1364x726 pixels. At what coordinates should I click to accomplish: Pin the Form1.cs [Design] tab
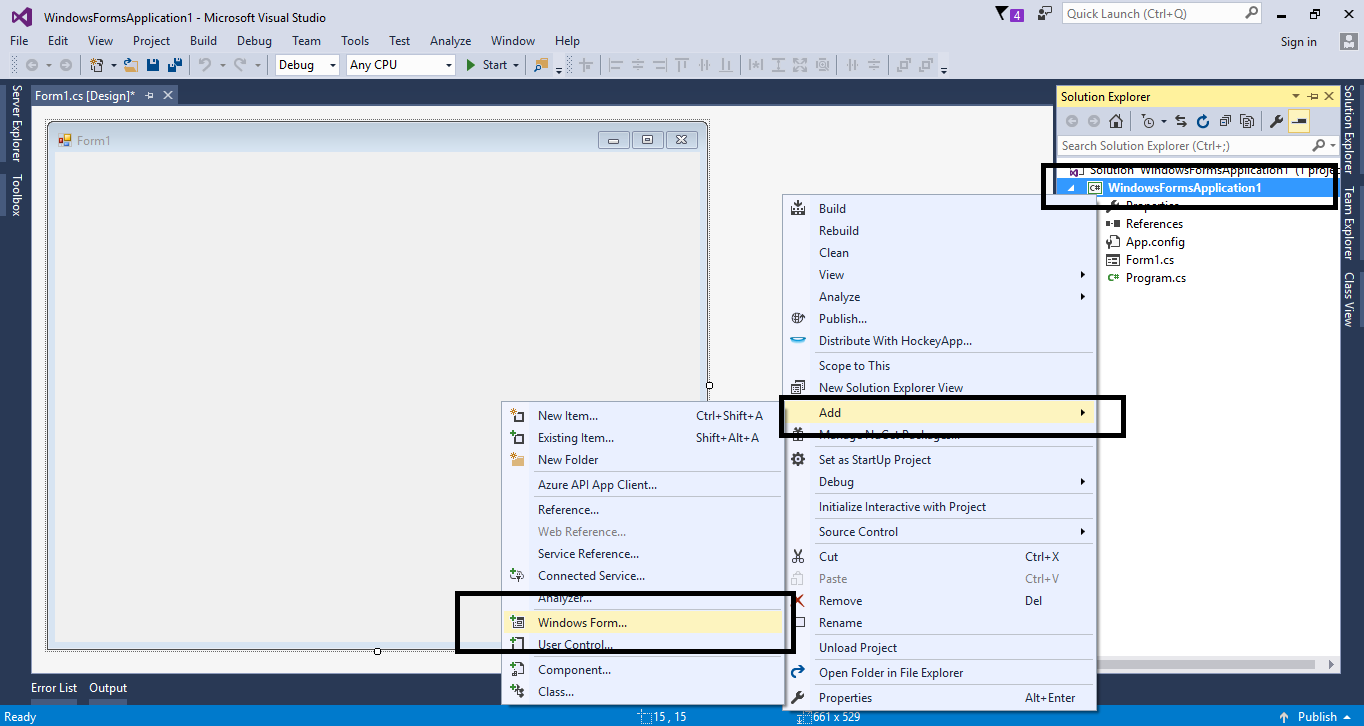pyautogui.click(x=149, y=96)
